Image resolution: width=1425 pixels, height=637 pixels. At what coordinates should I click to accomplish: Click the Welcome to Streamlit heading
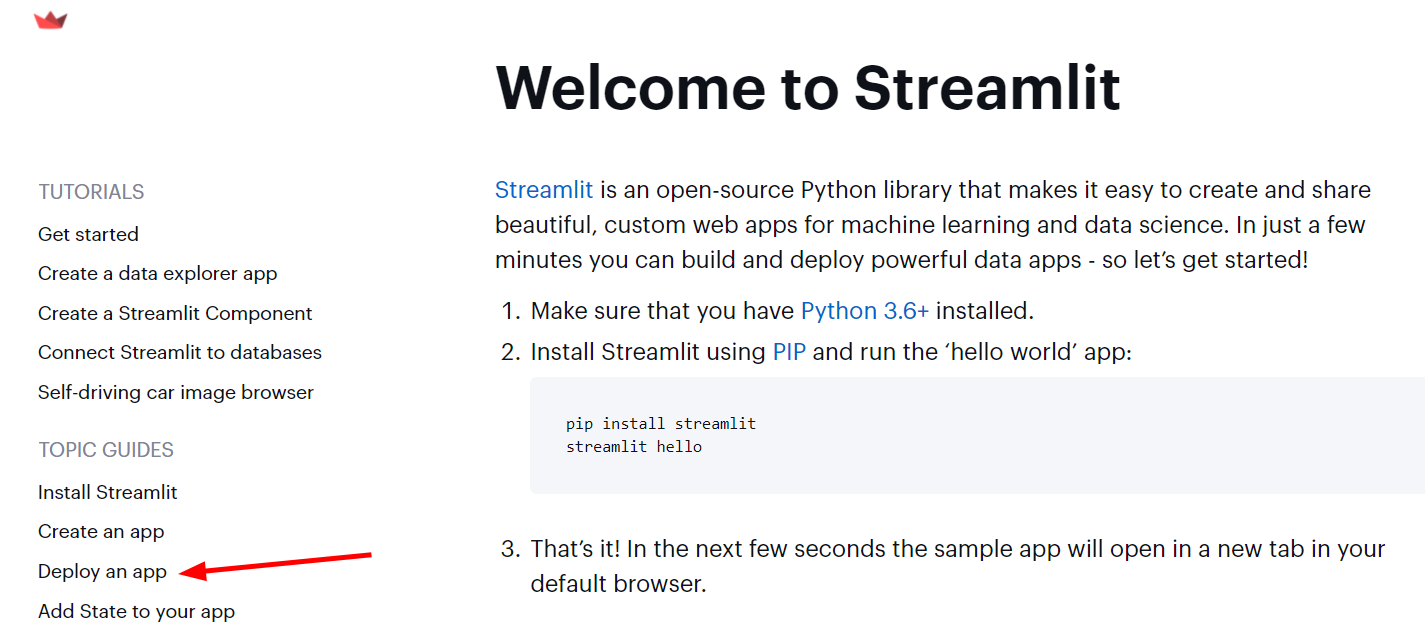[807, 87]
